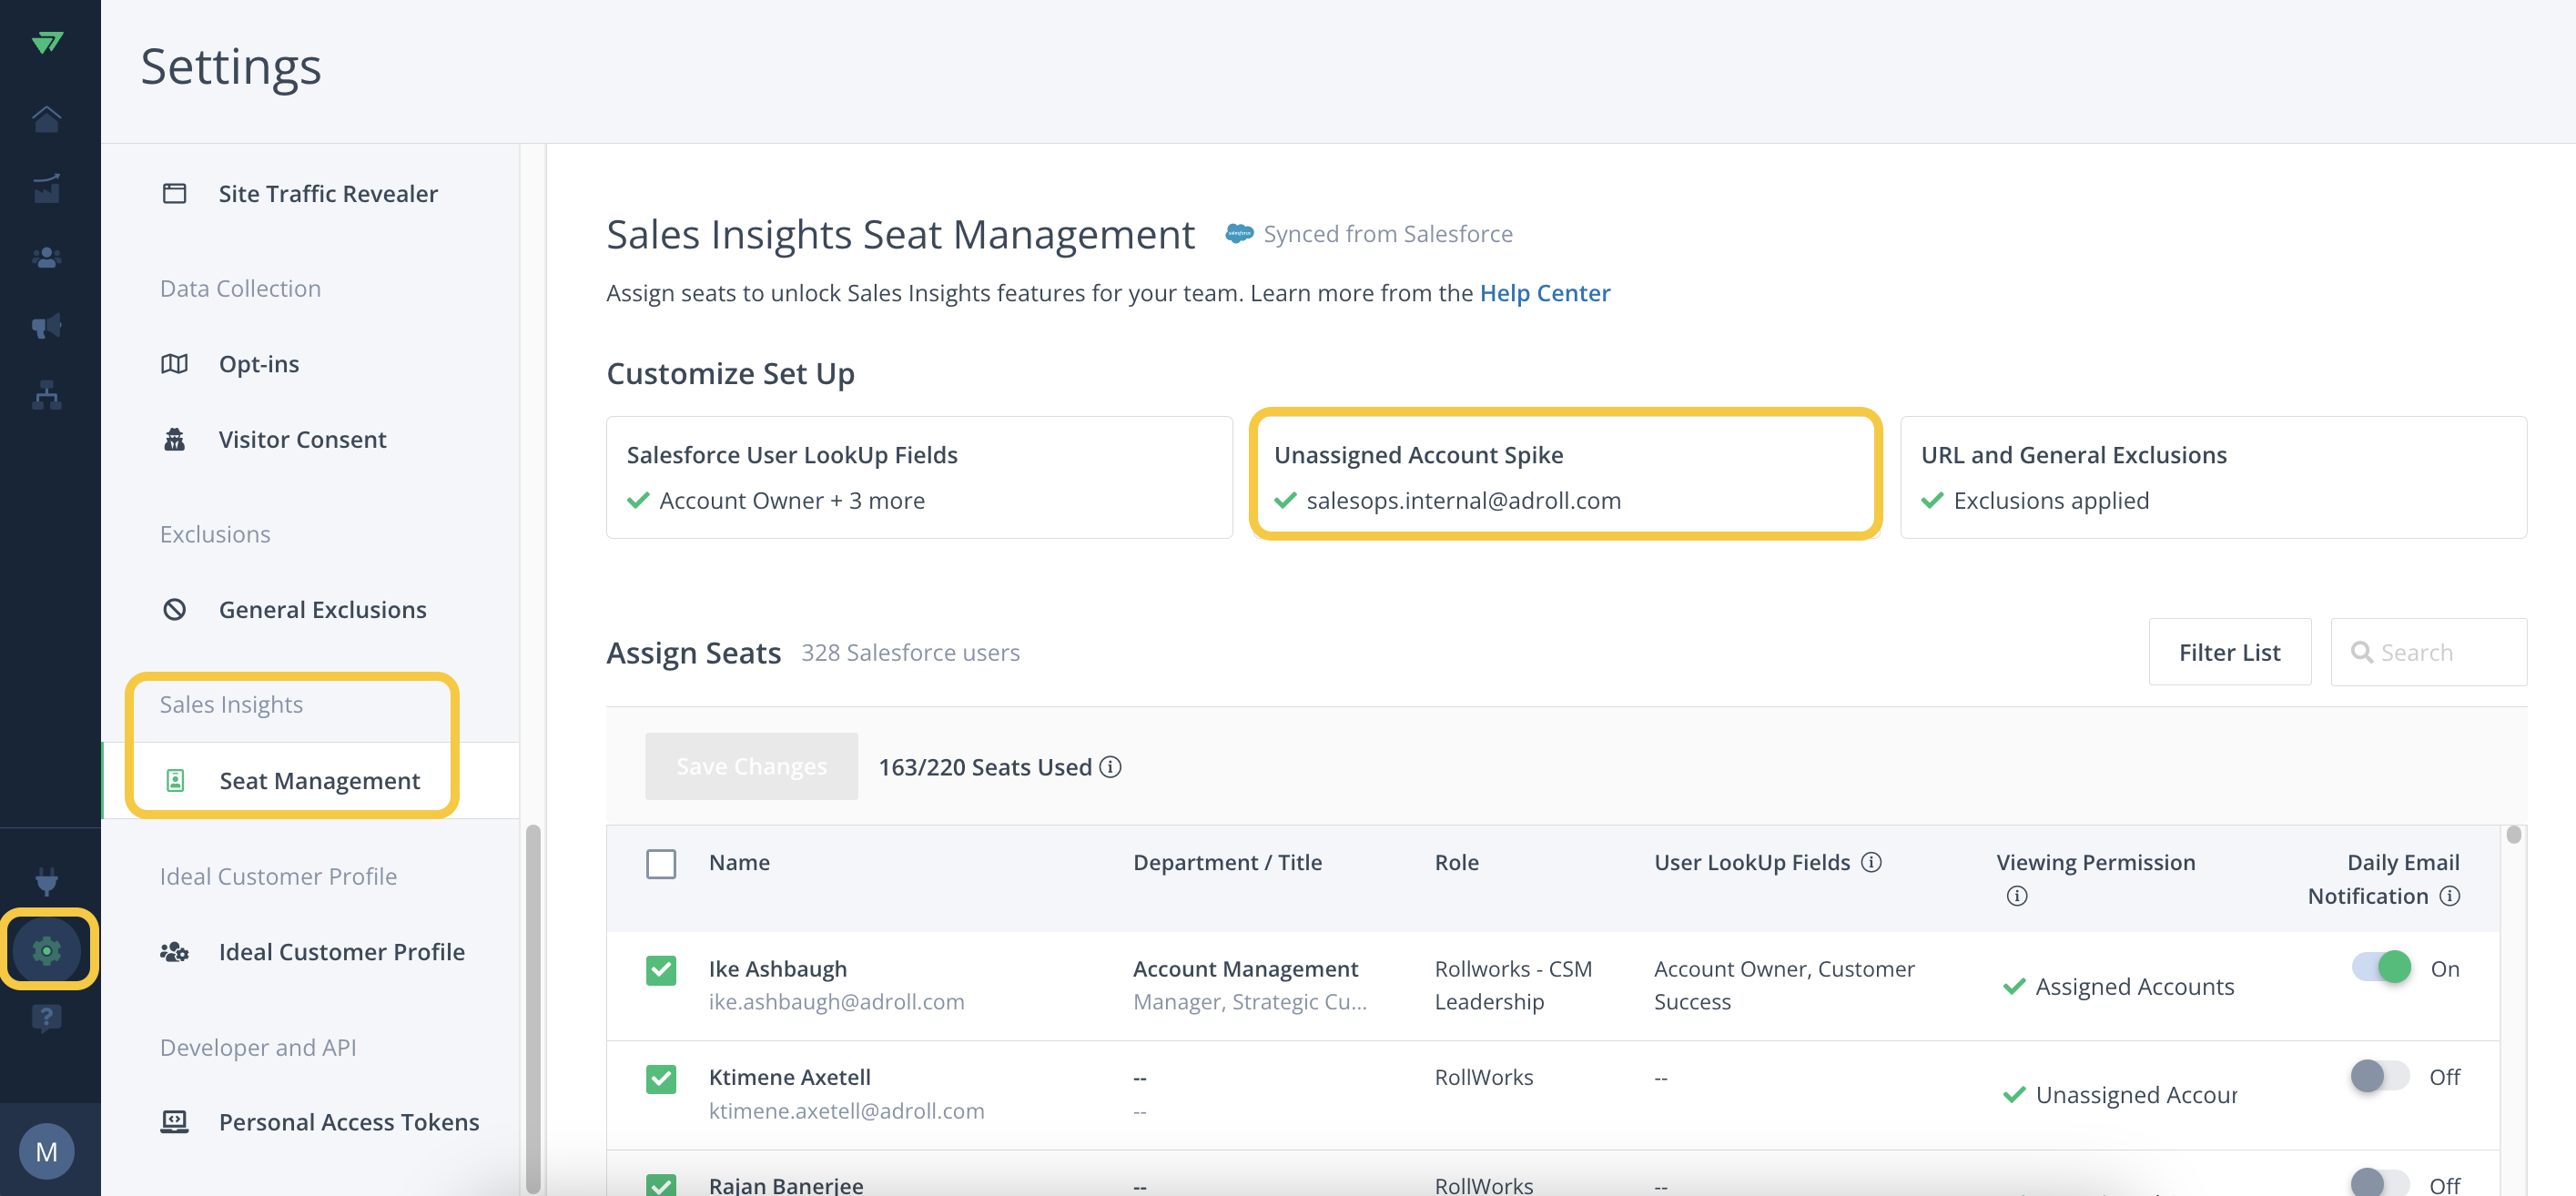
Task: Click the search magnifier icon
Action: 2362,652
